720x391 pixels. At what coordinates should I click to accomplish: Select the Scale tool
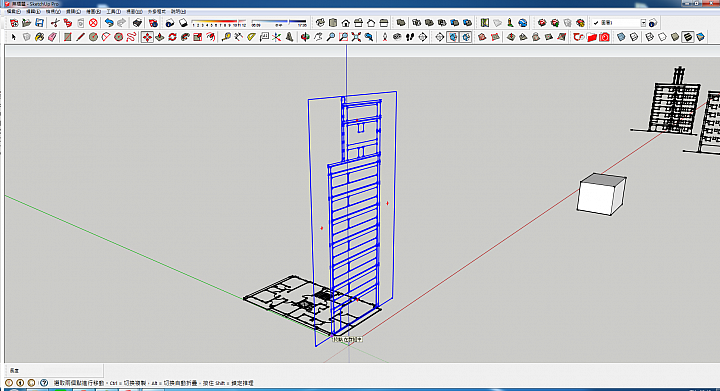[x=198, y=37]
